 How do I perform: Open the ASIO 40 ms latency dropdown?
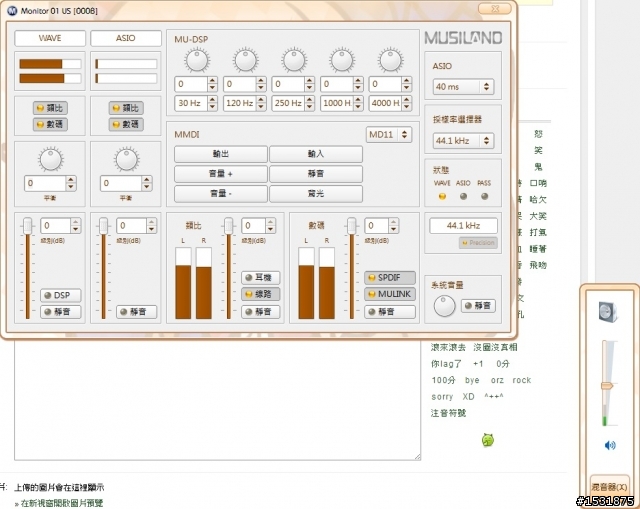[463, 87]
